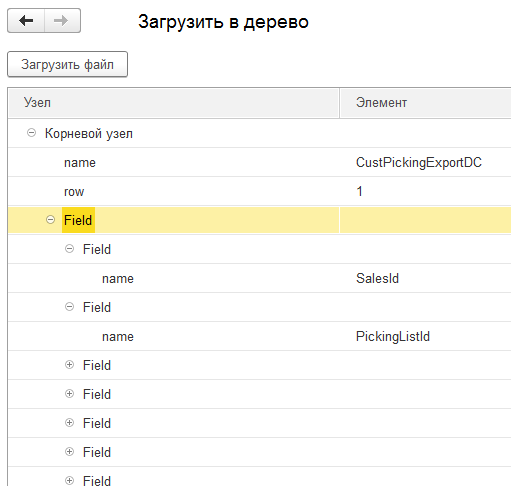This screenshot has height=486, width=511.
Task: Collapse the Корневой узел tree node
Action: 31,133
